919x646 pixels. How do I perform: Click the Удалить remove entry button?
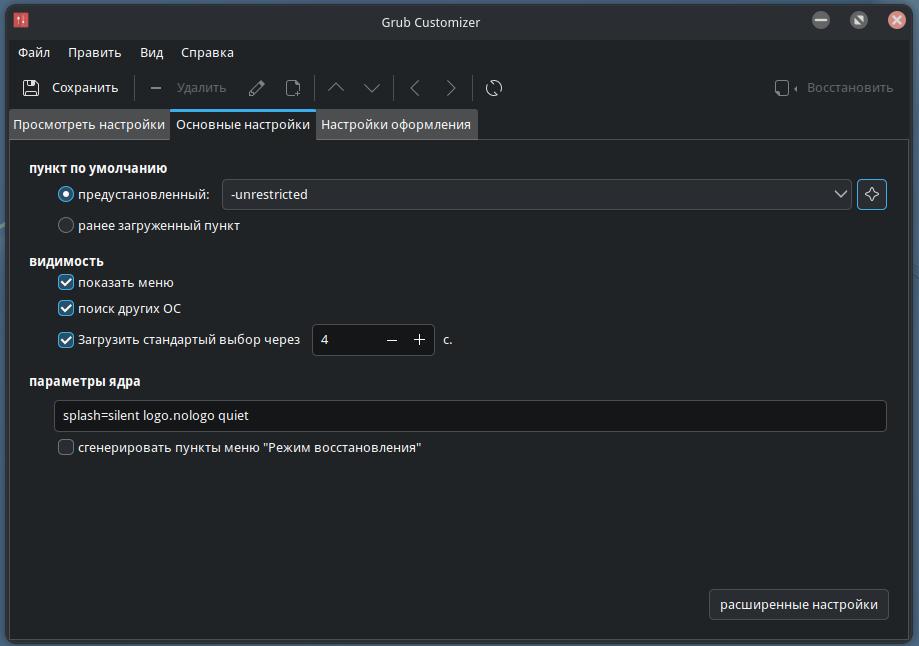click(188, 88)
